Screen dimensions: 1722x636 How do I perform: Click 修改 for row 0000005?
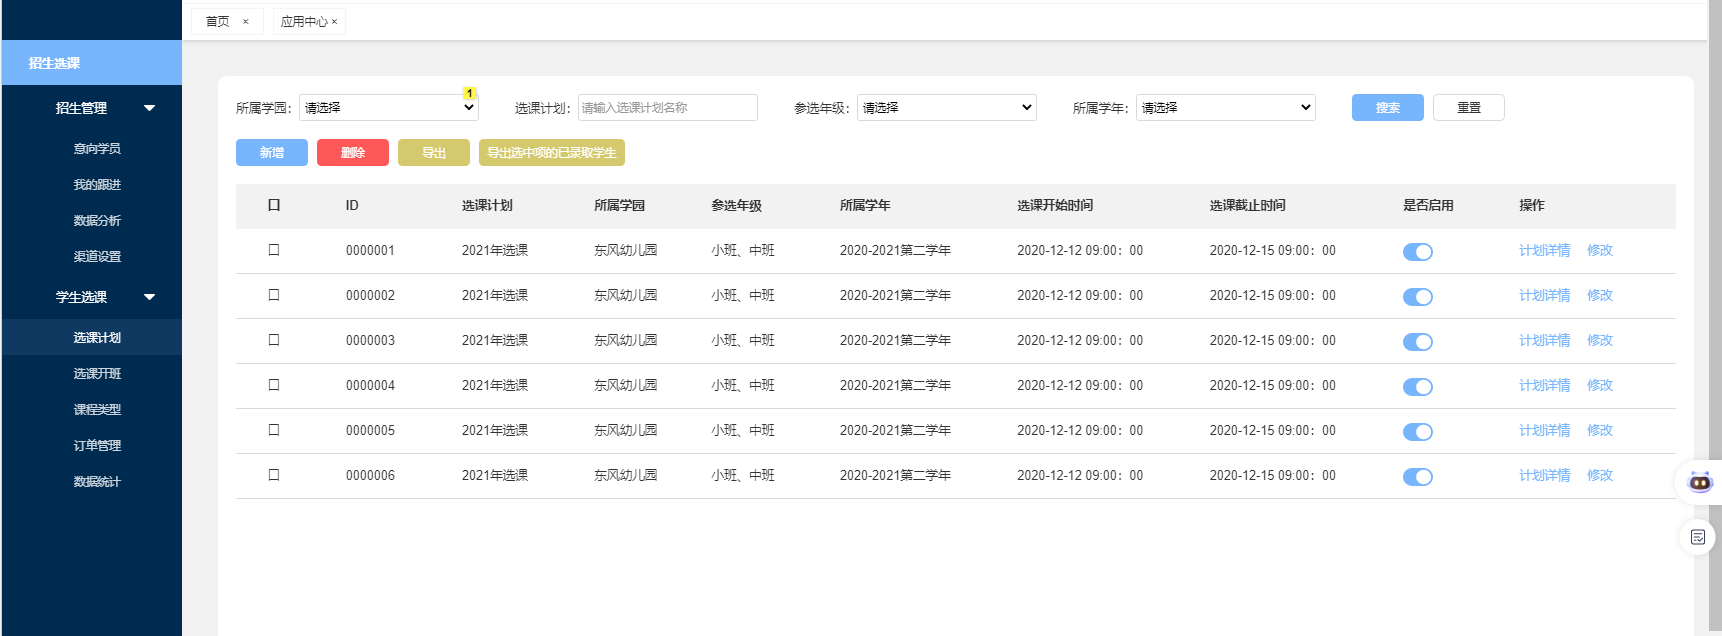pos(1600,430)
